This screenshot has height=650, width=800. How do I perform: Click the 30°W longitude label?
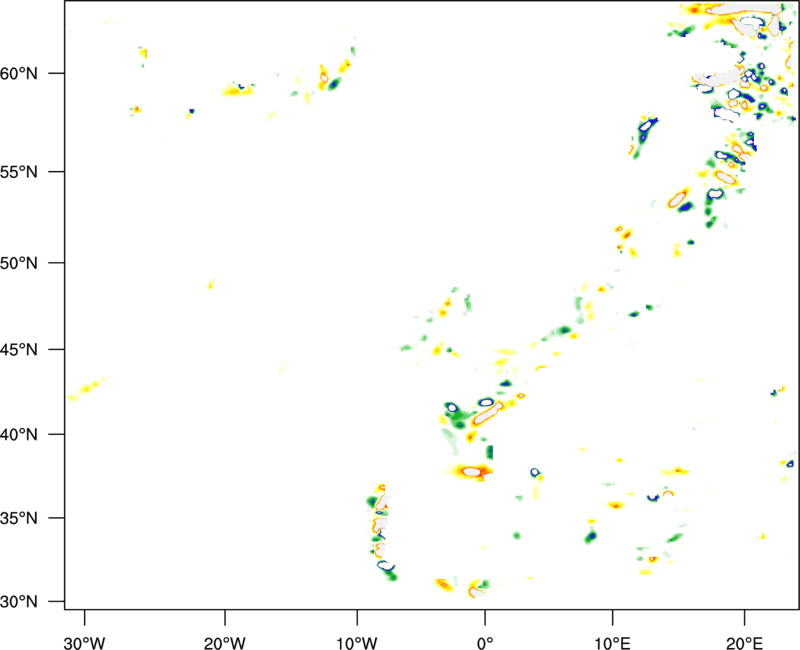(x=84, y=643)
